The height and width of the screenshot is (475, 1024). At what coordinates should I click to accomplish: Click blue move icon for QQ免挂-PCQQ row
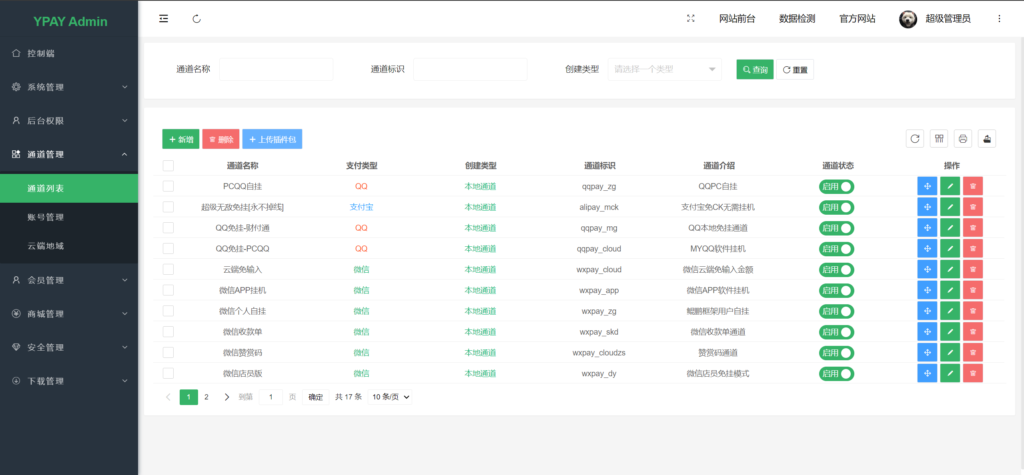tap(927, 248)
